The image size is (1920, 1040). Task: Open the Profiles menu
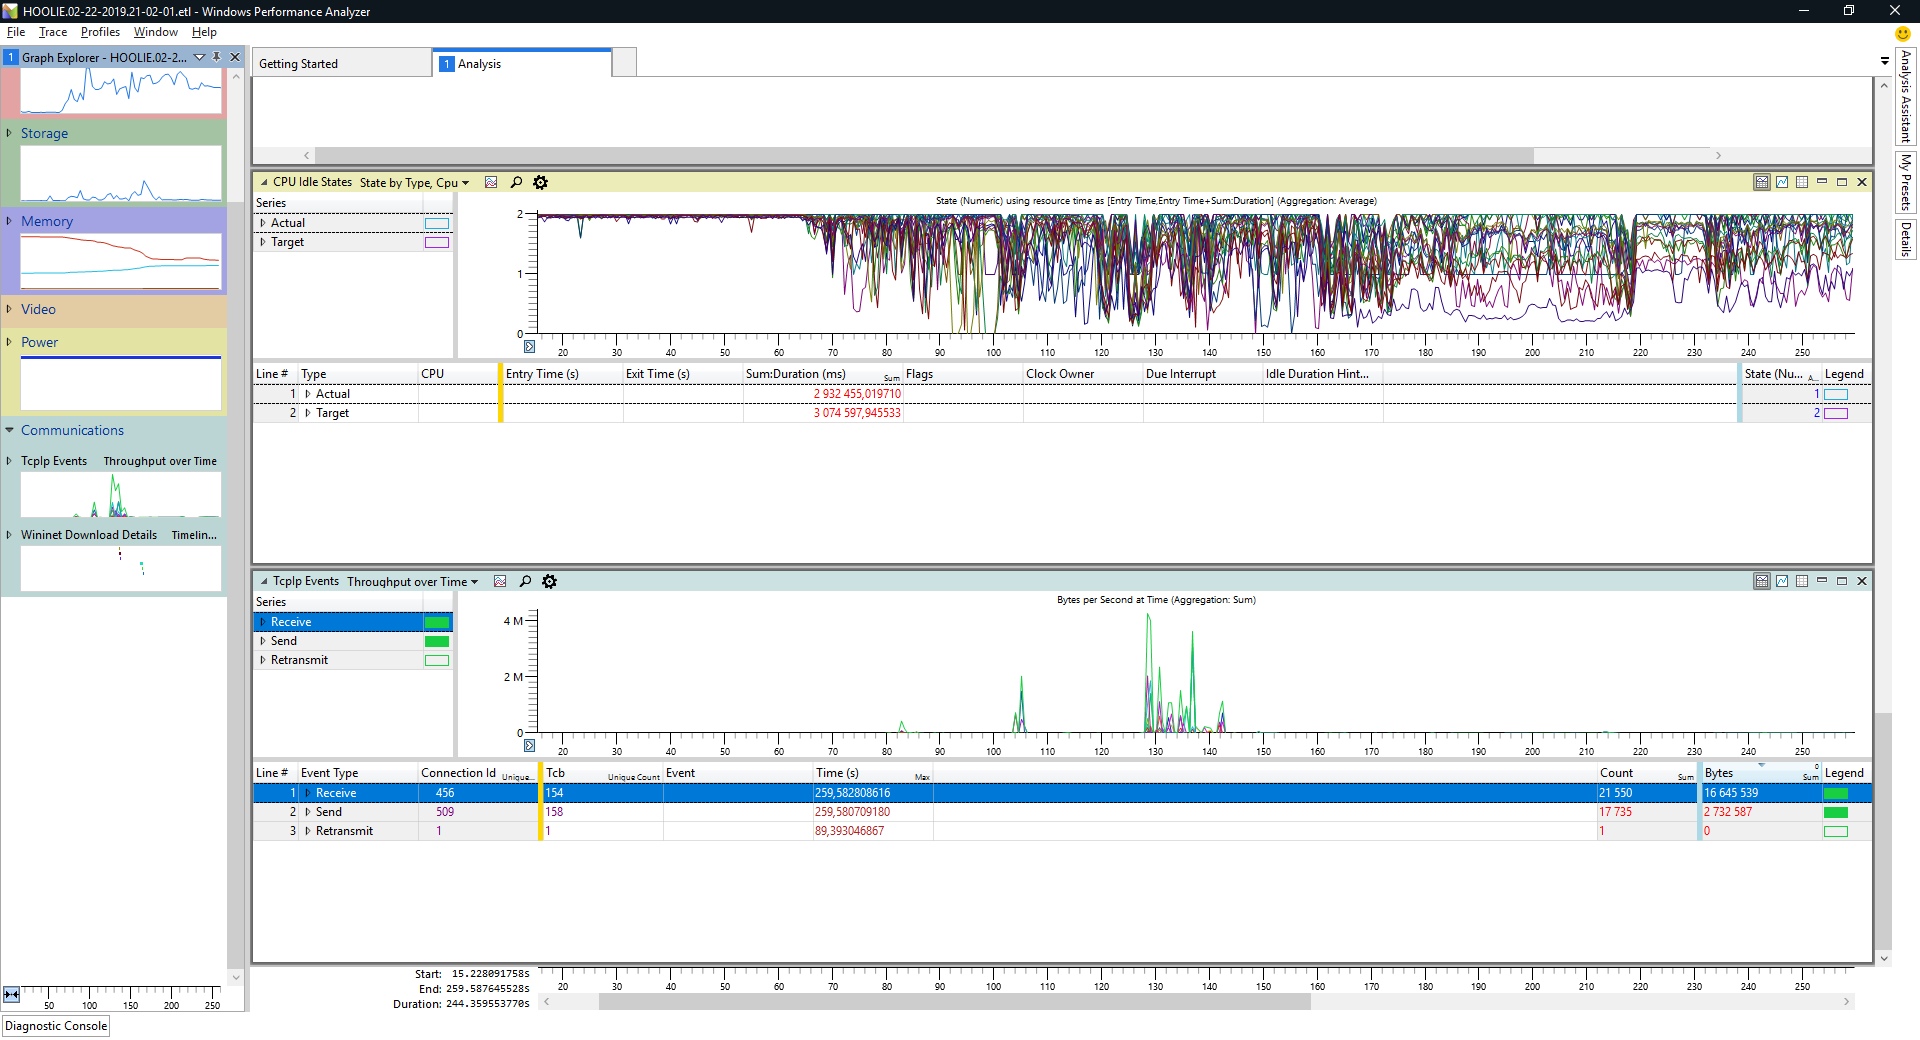(x=100, y=32)
